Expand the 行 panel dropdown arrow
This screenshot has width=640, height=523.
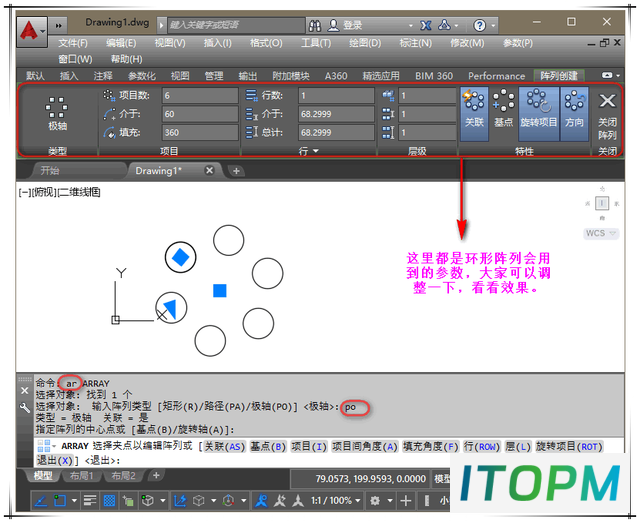316,151
